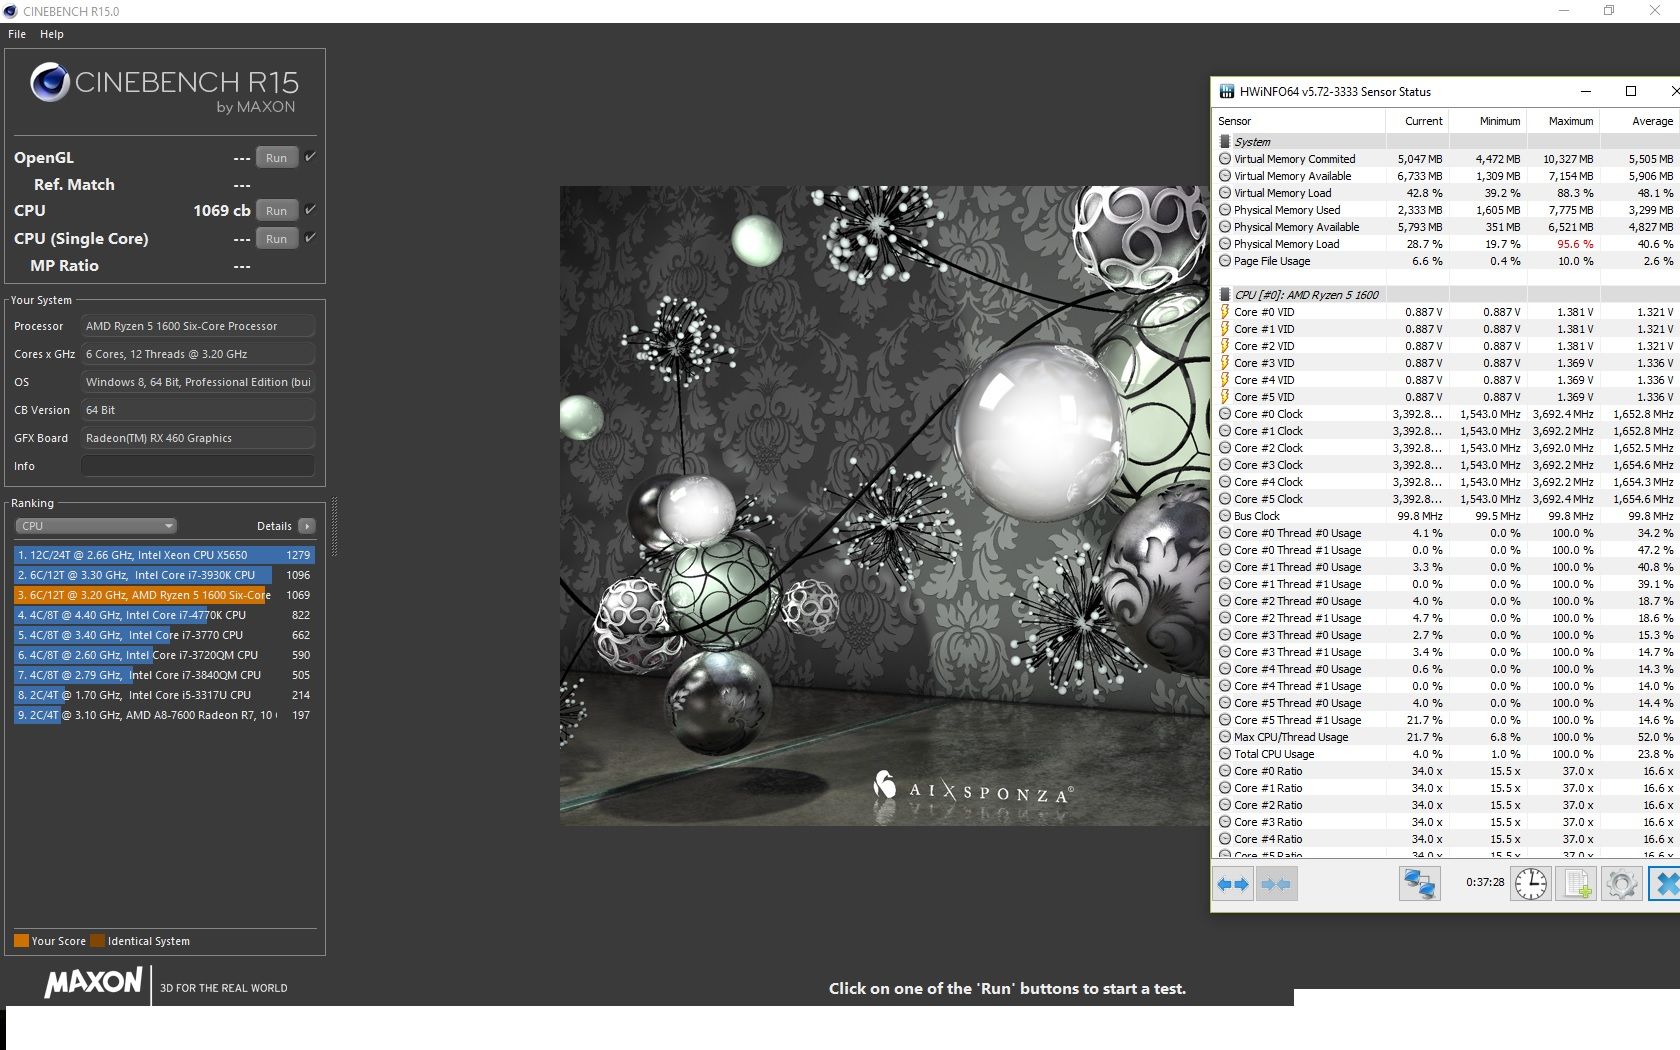
Task: Open the CPU ranking type dropdown
Action: pos(96,526)
